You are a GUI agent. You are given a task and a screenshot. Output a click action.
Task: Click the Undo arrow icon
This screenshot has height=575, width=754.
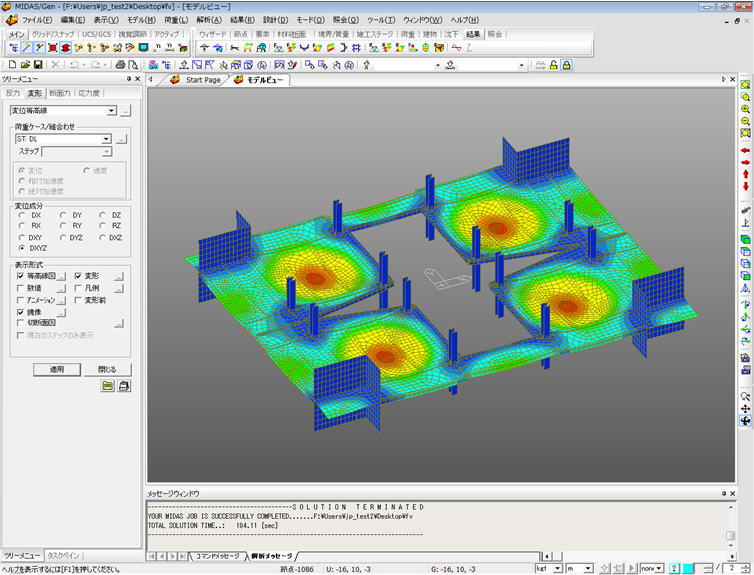pyautogui.click(x=74, y=64)
